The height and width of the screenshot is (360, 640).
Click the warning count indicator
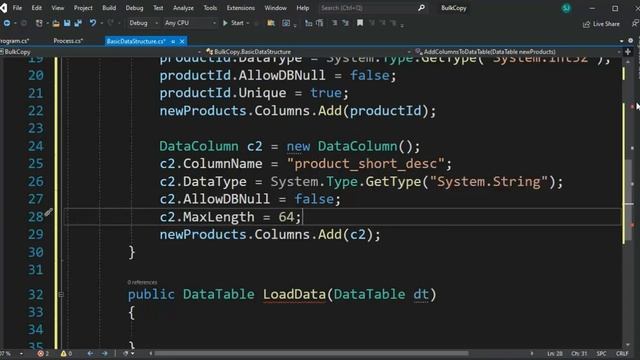pos(66,353)
